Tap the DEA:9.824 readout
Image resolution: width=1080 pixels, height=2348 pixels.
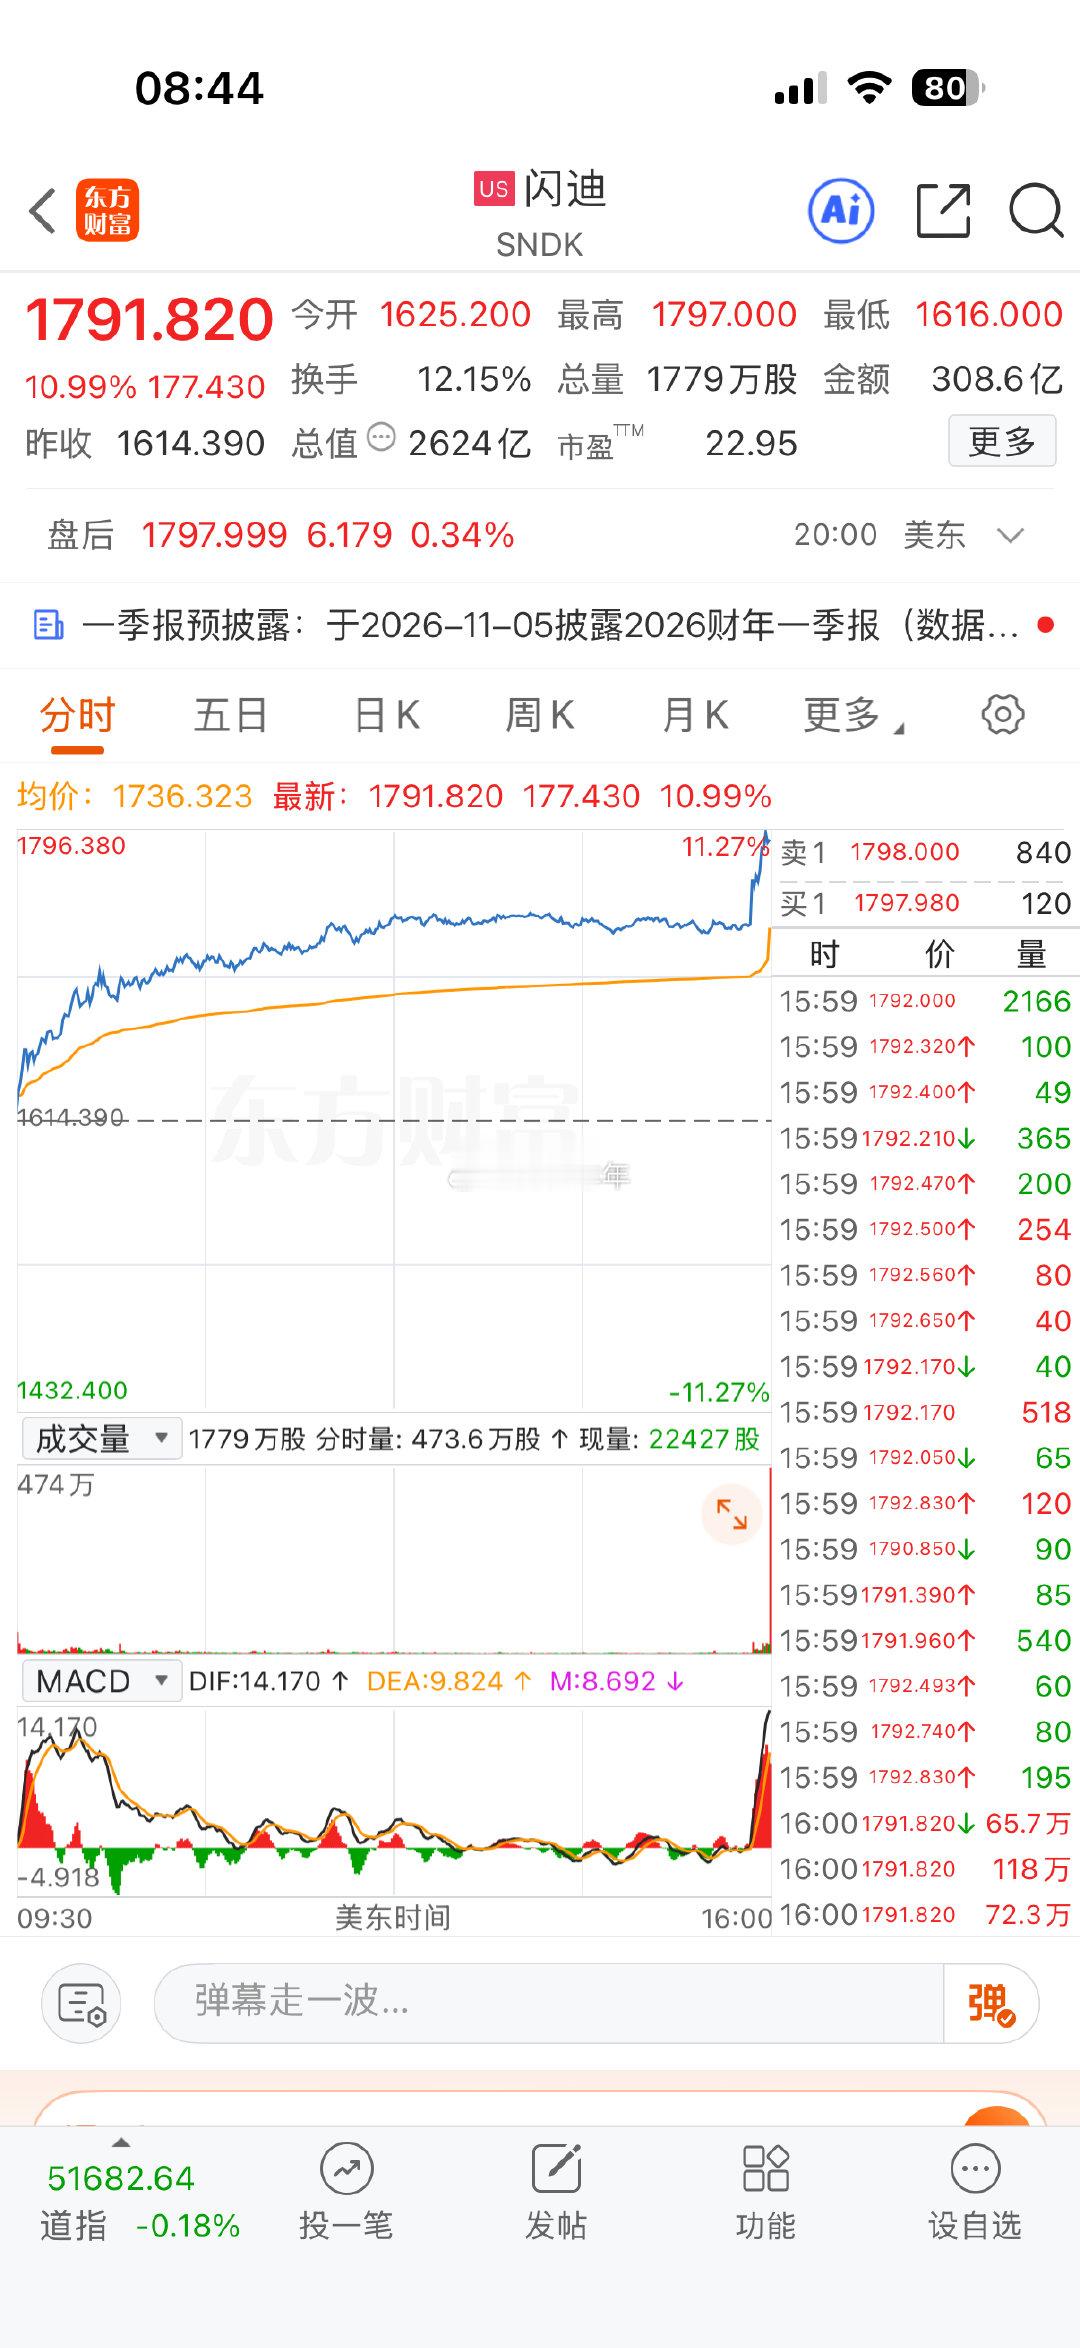(449, 1682)
